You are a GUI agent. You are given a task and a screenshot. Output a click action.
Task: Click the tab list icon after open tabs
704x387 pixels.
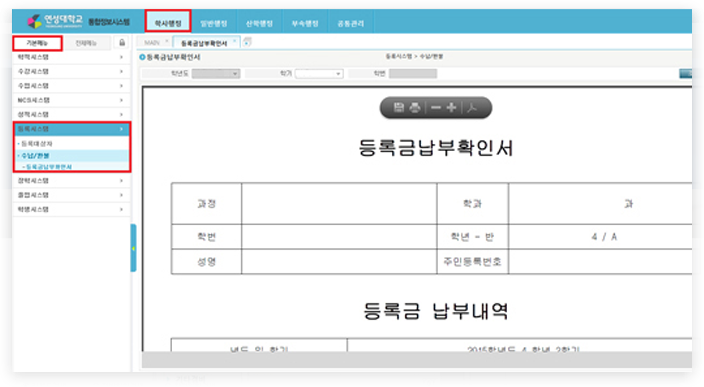tap(247, 42)
